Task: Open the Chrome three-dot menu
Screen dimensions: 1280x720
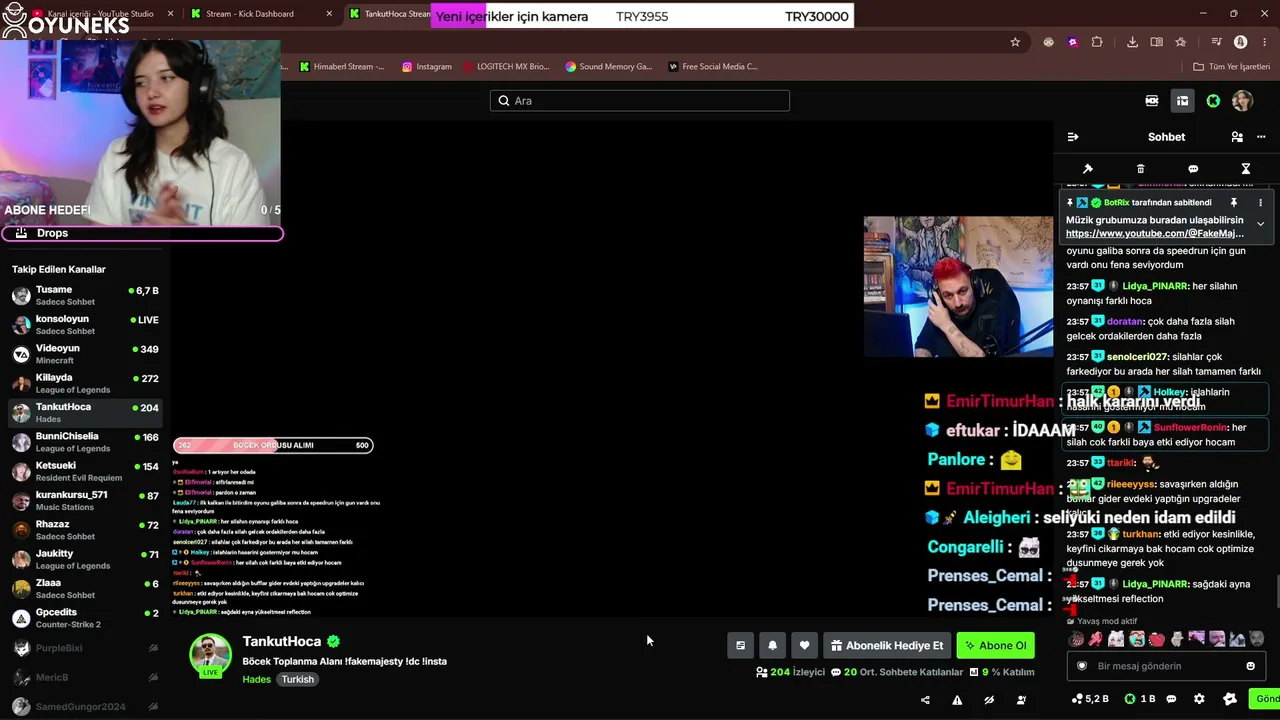Action: pos(1264,42)
